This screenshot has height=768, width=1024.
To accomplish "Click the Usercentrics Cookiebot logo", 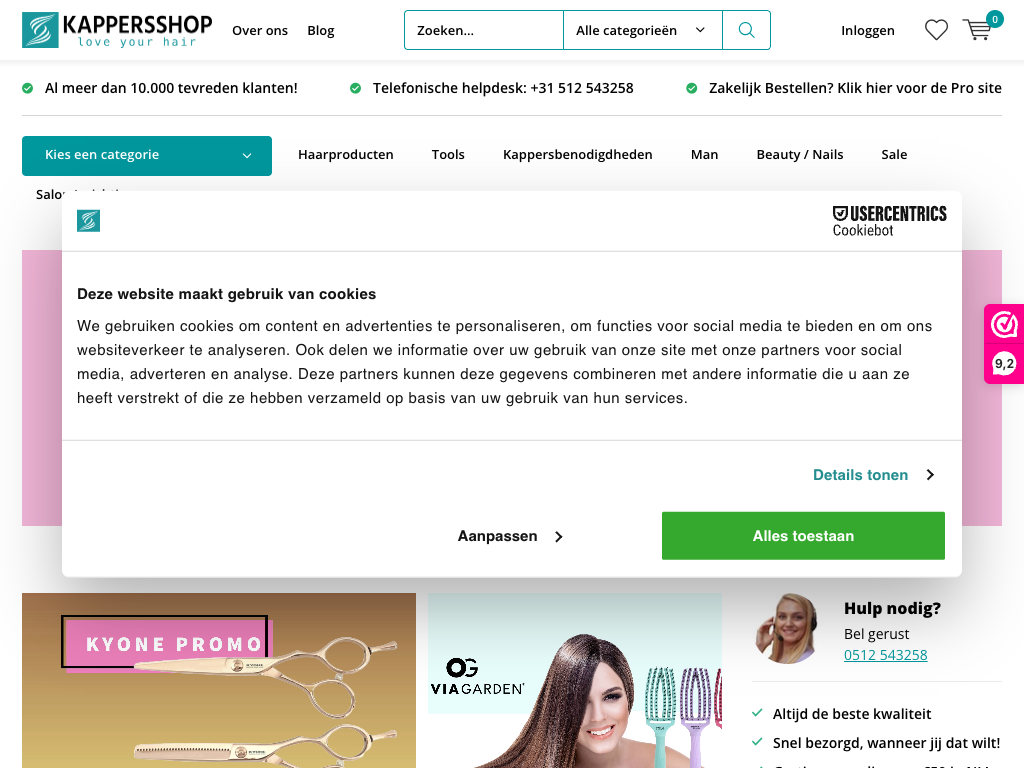I will point(889,221).
